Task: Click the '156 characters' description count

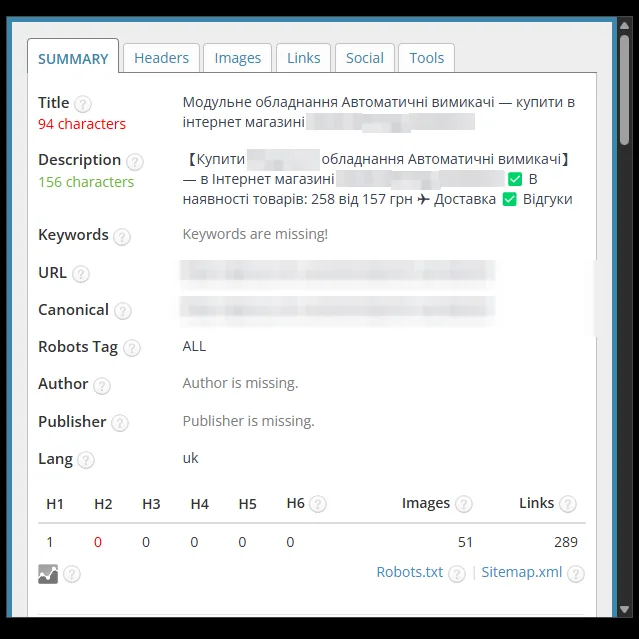Action: [86, 182]
